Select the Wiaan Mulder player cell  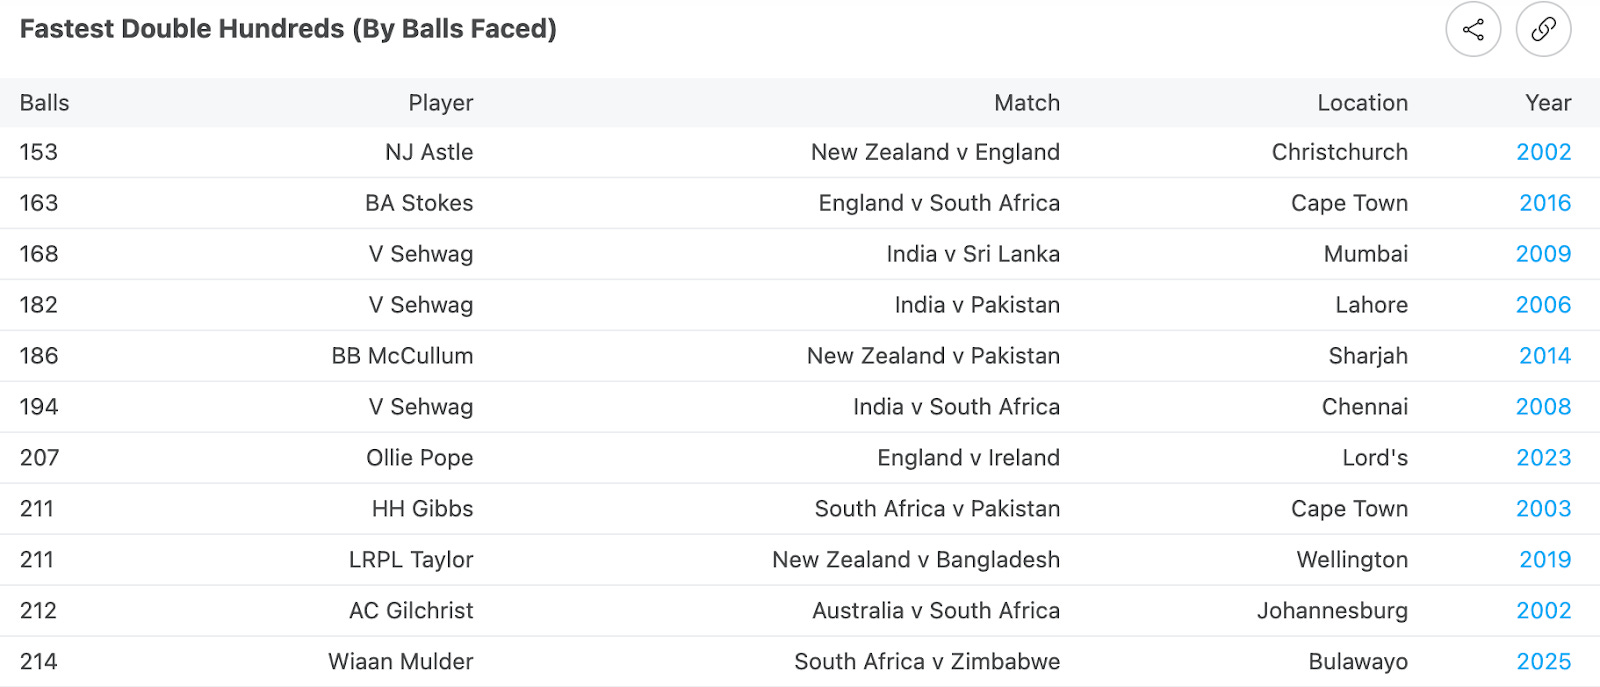pyautogui.click(x=401, y=662)
